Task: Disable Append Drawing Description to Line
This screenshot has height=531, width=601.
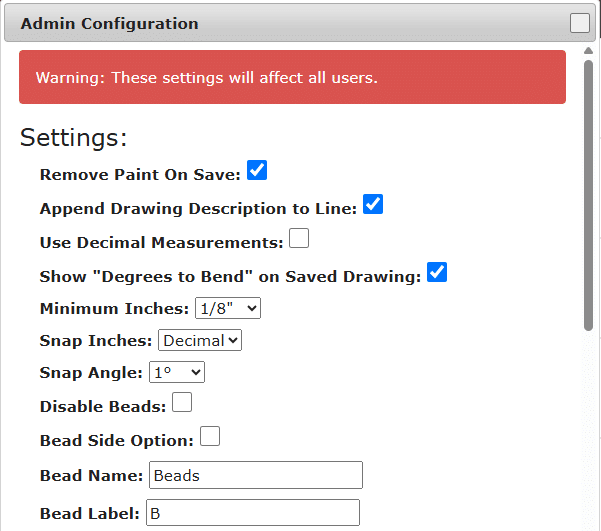Action: point(373,205)
